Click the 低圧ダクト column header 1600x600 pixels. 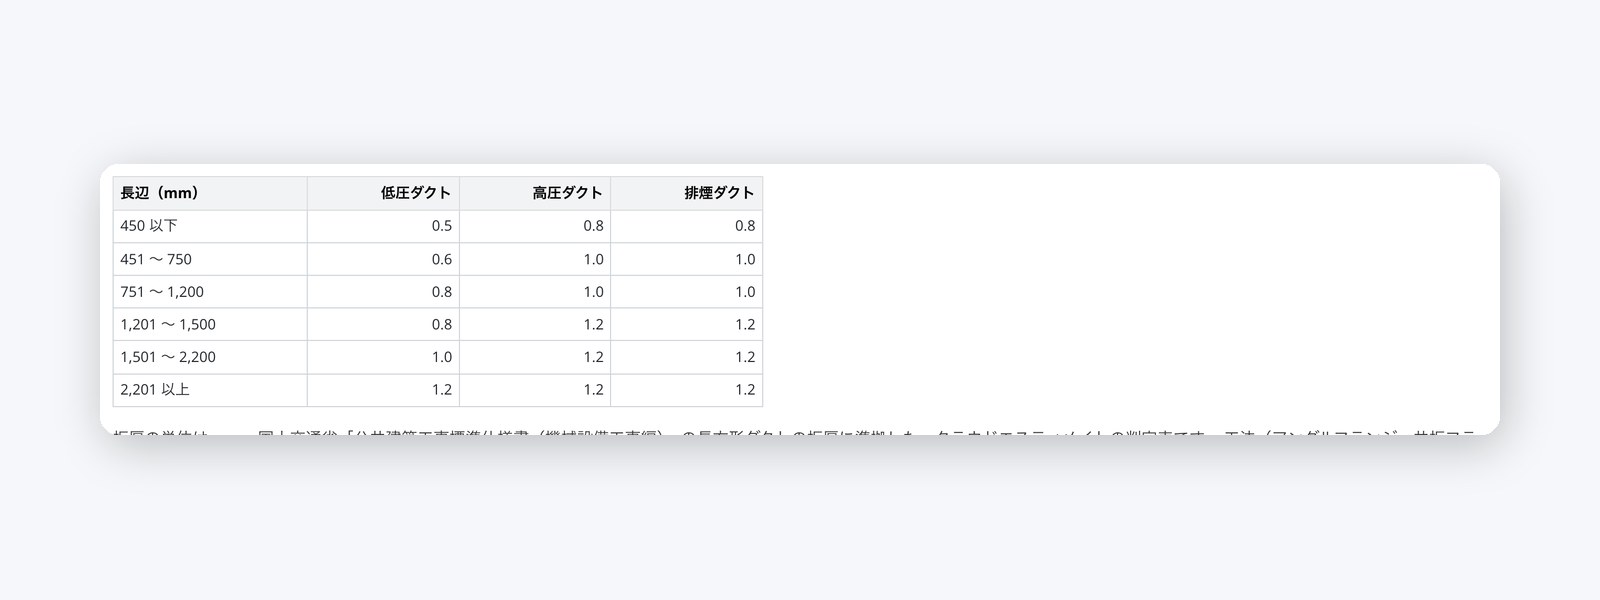pyautogui.click(x=384, y=194)
